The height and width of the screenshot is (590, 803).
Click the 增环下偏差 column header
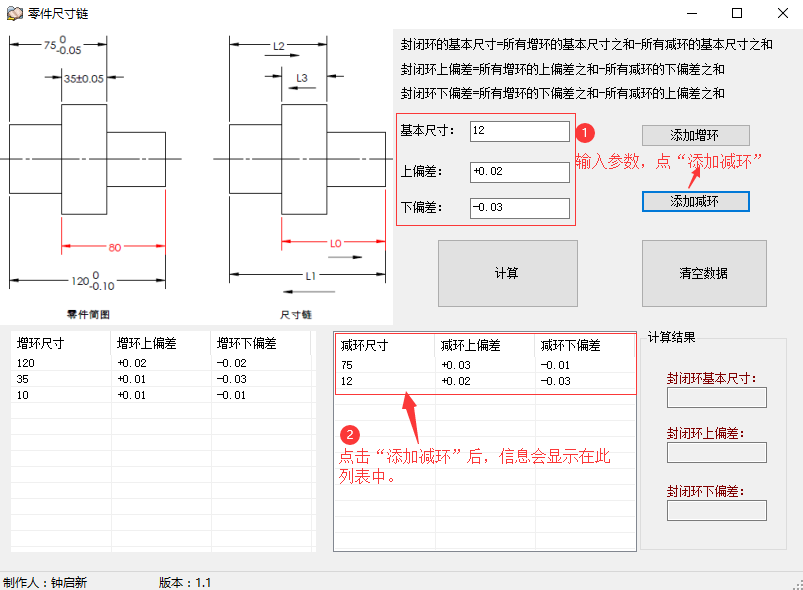tap(261, 343)
